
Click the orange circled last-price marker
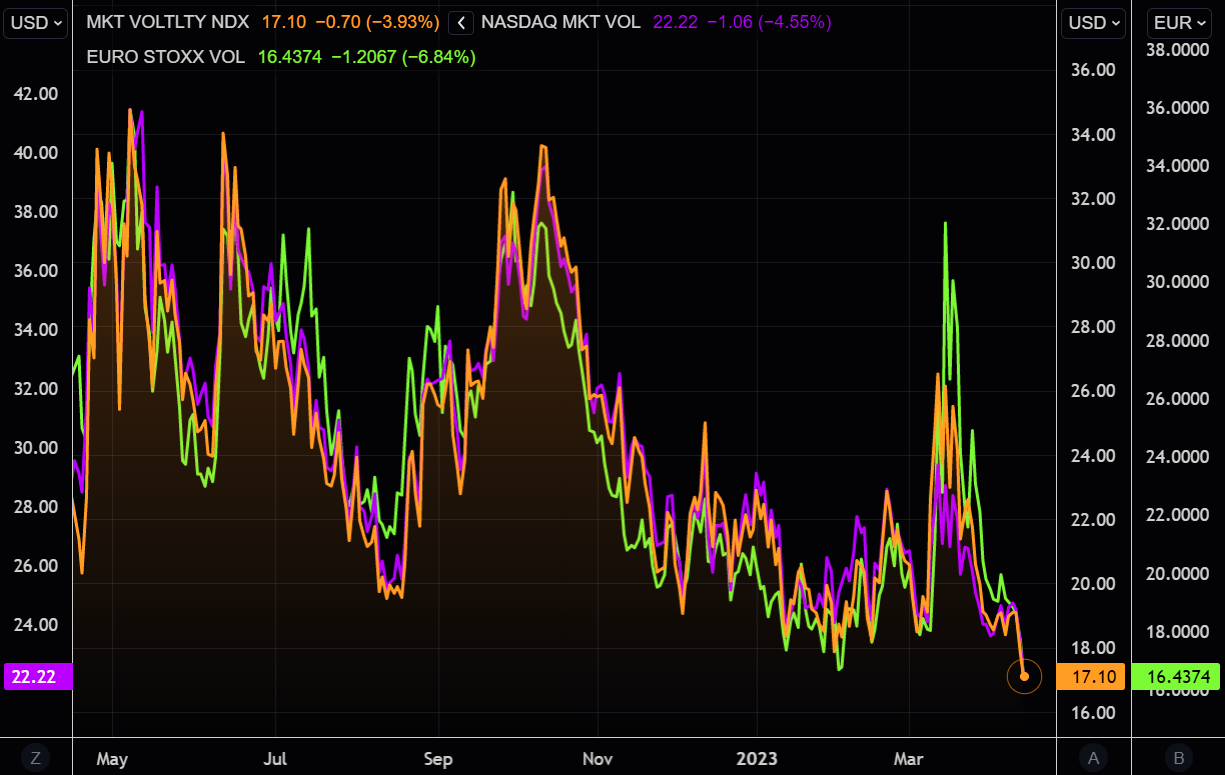(1024, 677)
